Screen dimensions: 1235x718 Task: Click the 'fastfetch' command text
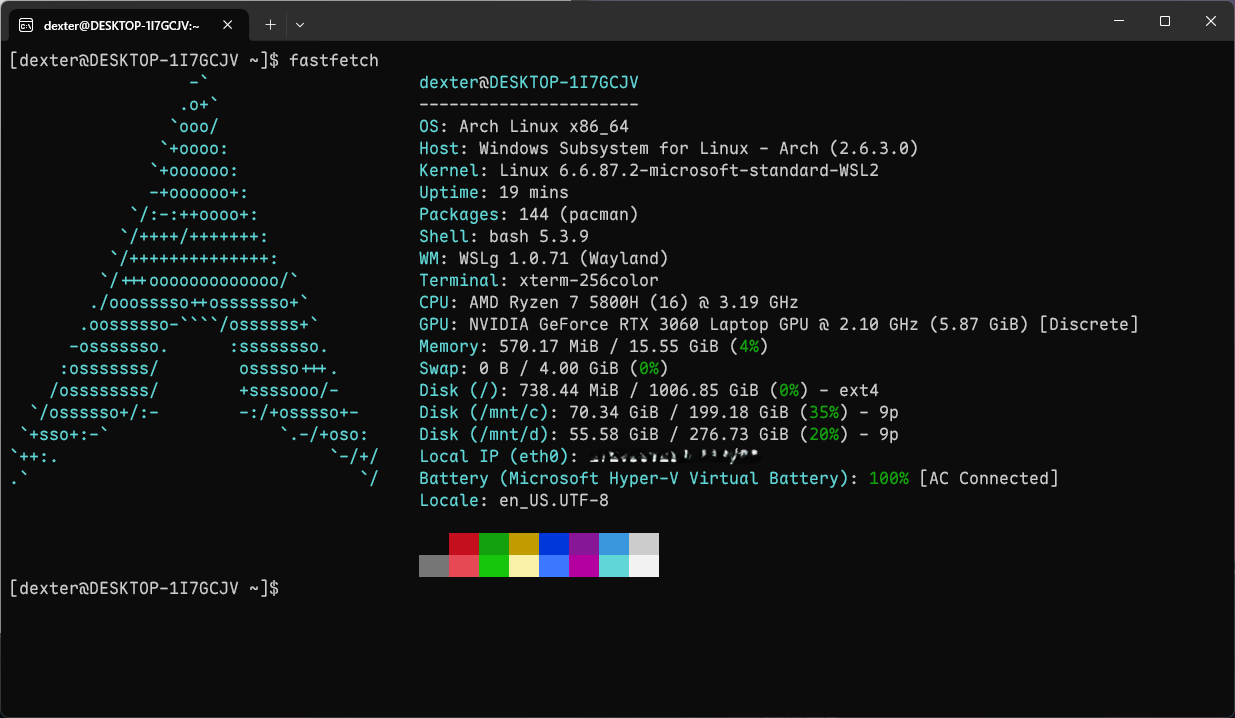tap(334, 61)
